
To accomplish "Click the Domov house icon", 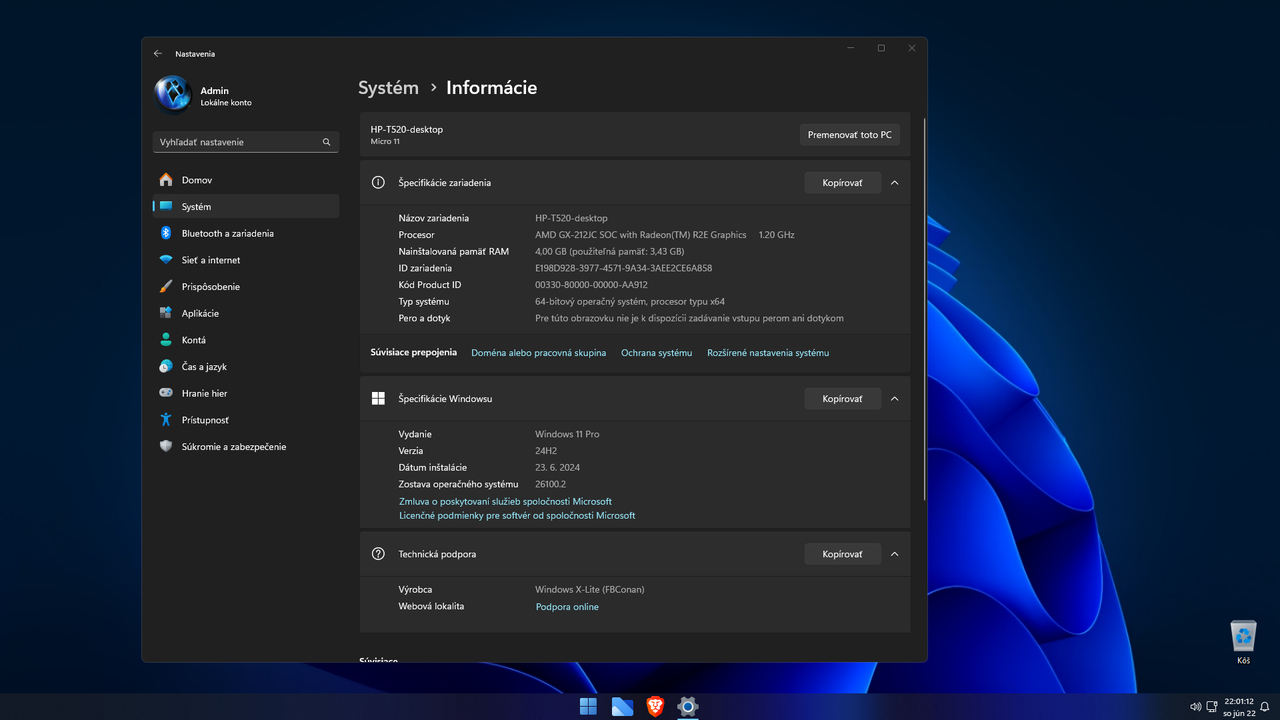I will point(166,180).
